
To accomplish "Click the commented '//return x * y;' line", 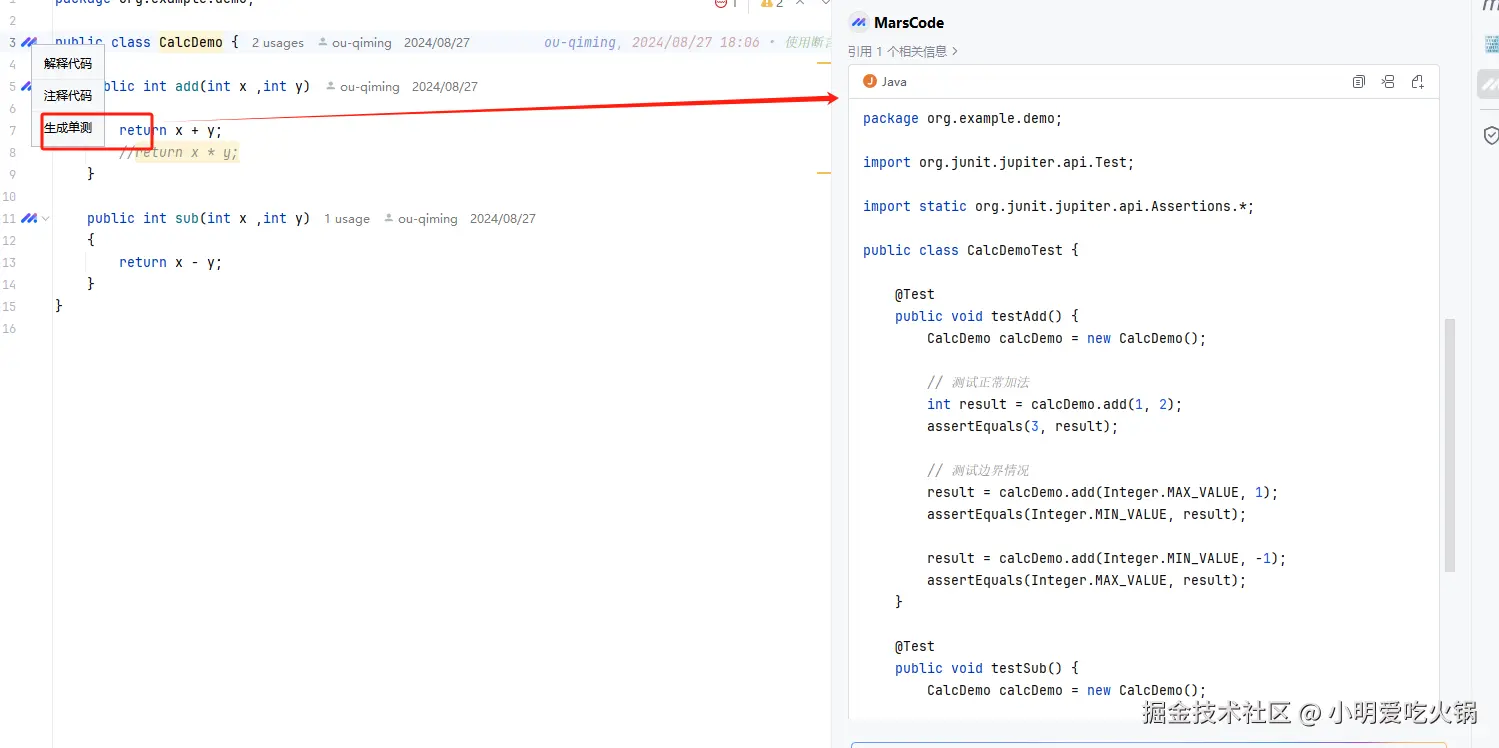I will coord(179,152).
